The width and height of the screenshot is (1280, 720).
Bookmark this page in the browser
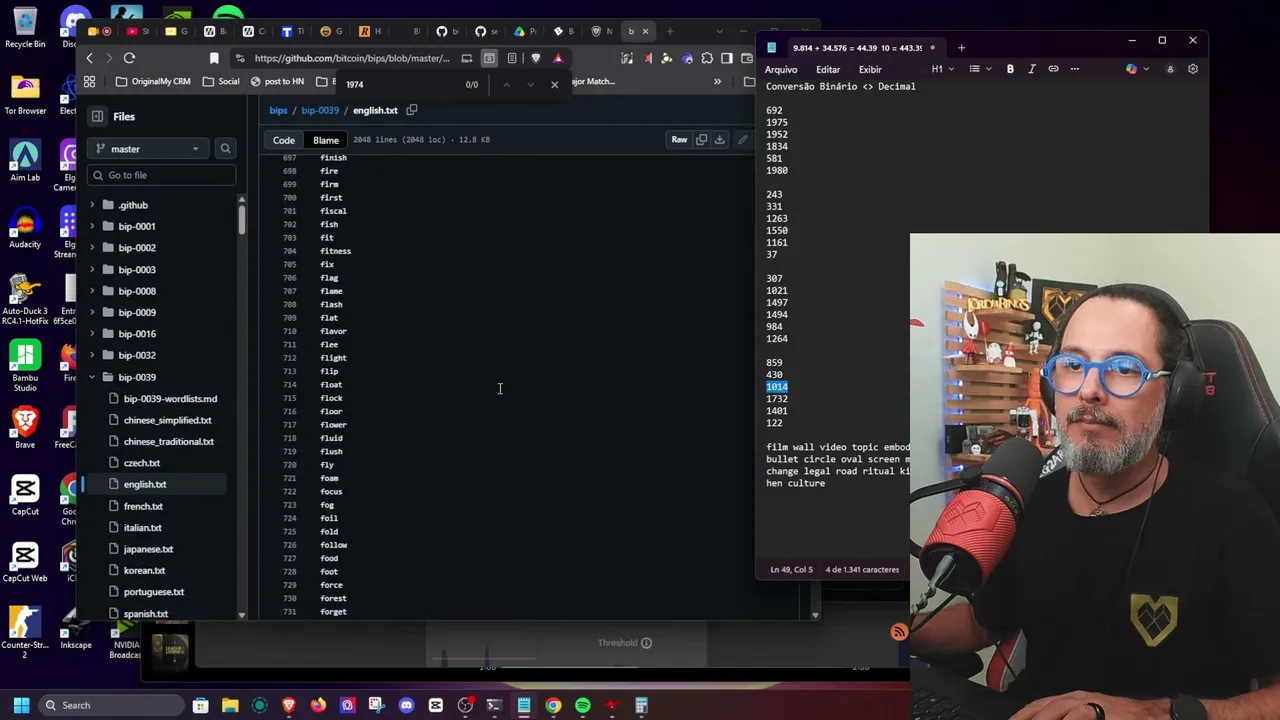pos(214,58)
